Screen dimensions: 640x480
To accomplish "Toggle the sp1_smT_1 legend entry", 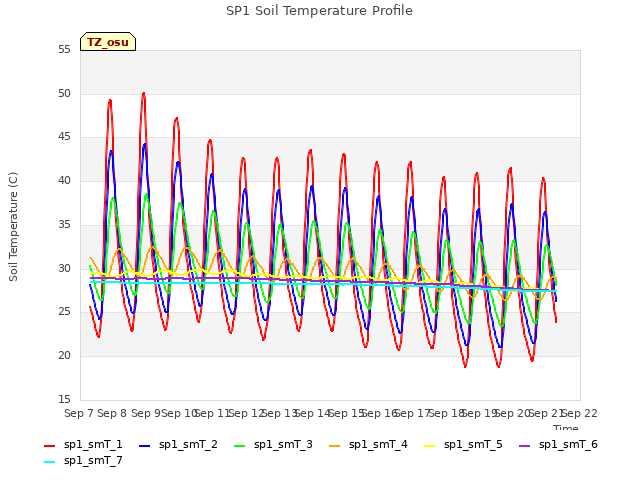I will [83, 444].
